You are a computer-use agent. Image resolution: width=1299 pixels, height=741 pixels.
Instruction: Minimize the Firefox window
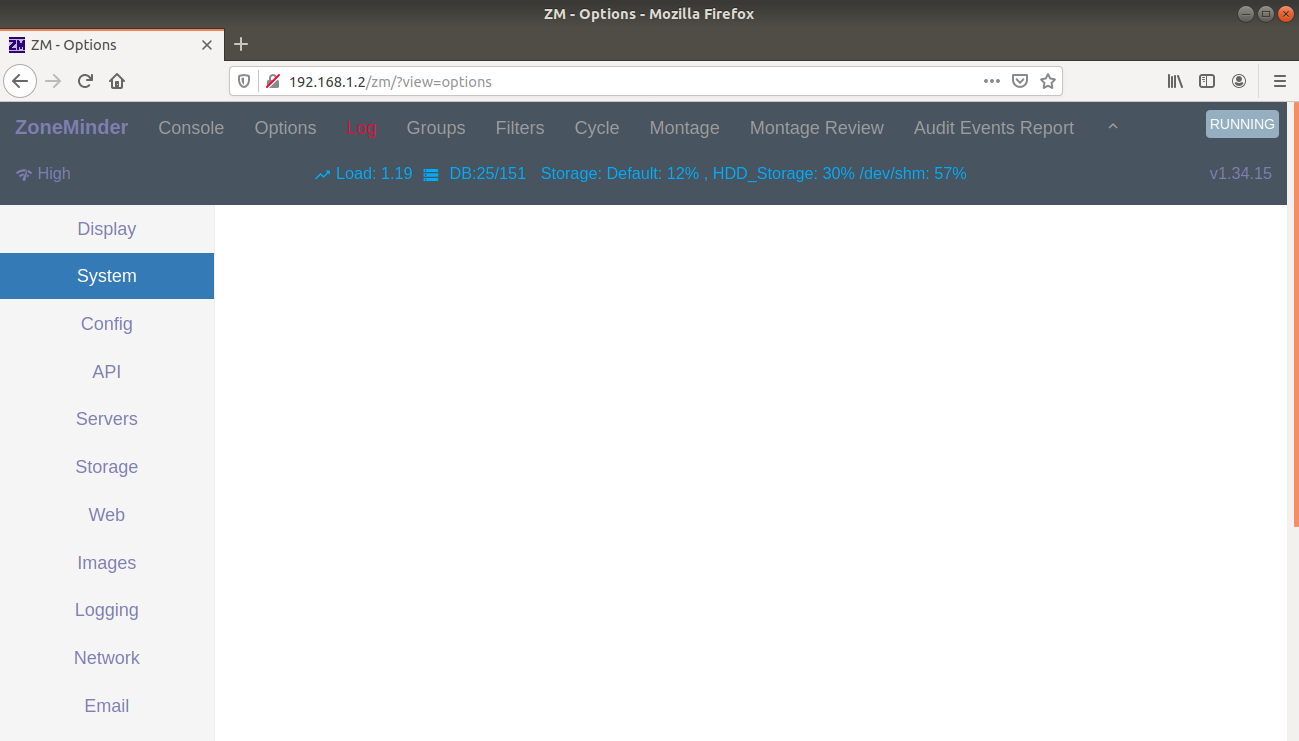(1245, 14)
